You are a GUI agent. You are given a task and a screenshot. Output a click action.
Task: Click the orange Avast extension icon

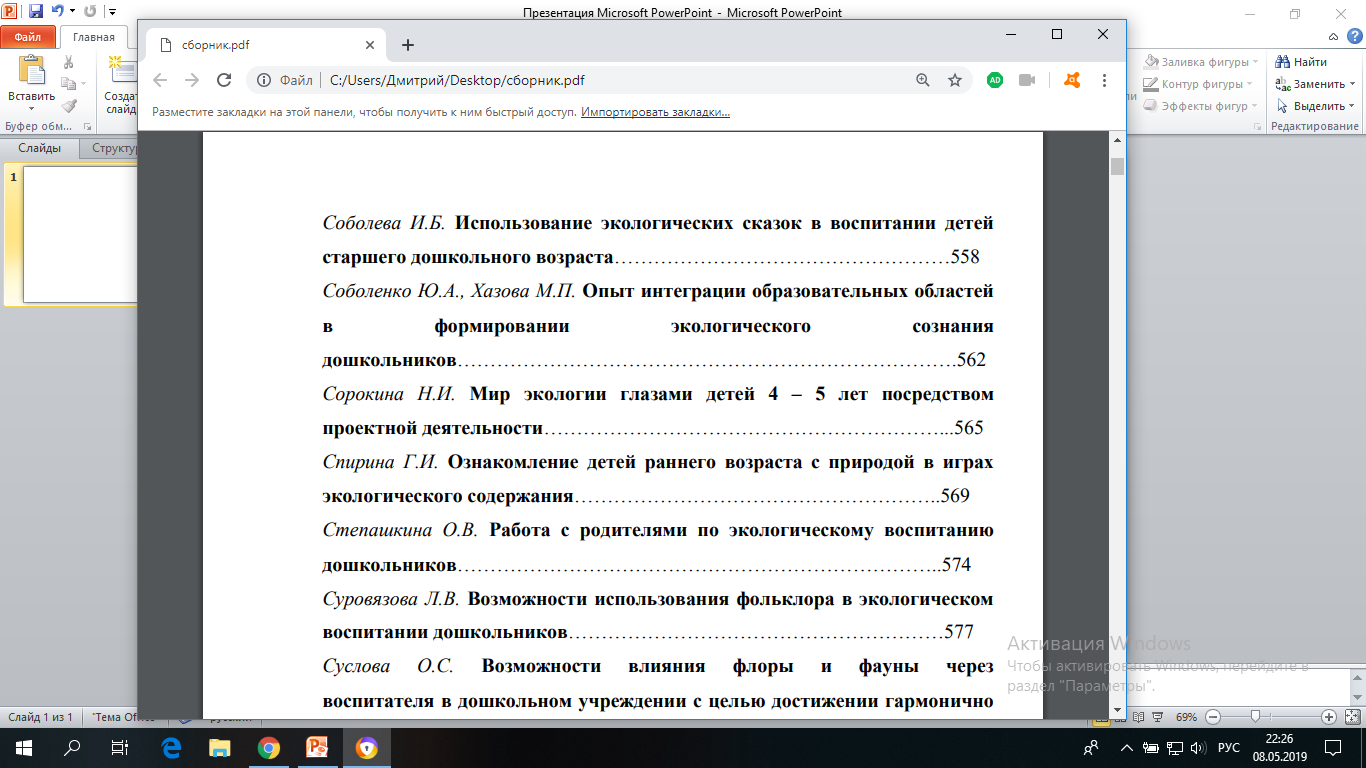point(1071,80)
